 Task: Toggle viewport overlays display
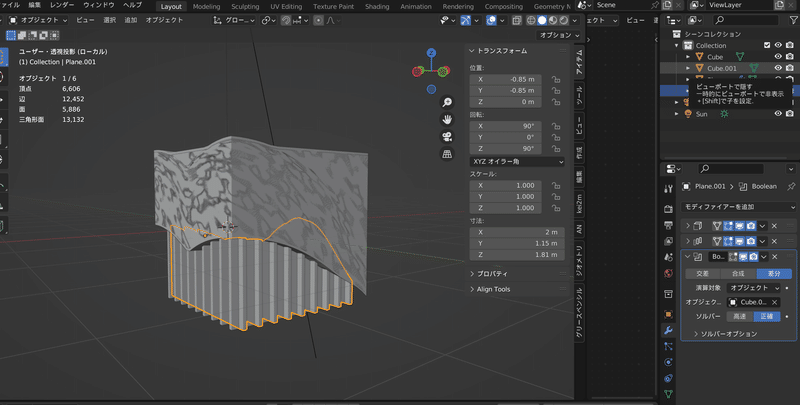tap(491, 20)
